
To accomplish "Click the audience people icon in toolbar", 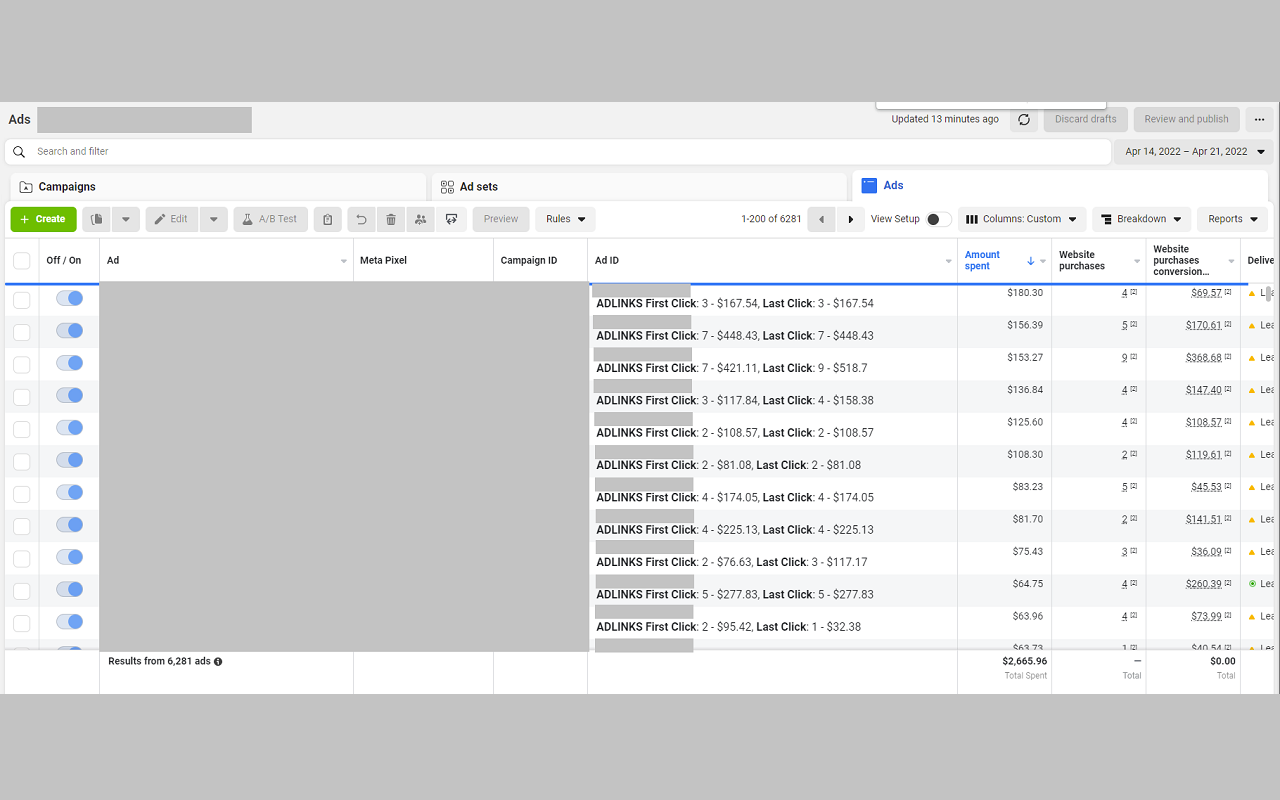I will pyautogui.click(x=420, y=219).
